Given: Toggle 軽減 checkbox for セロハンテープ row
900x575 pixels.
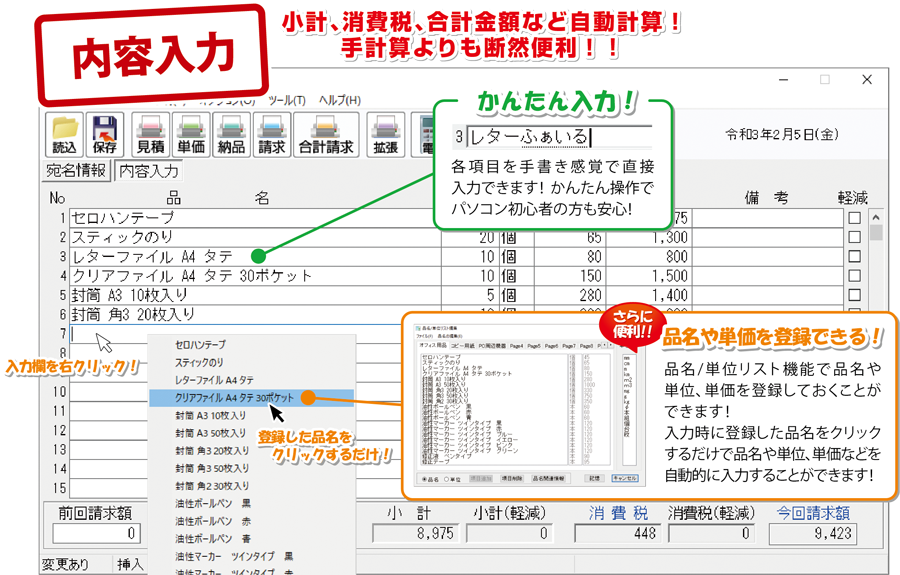Looking at the screenshot, I should click(854, 218).
